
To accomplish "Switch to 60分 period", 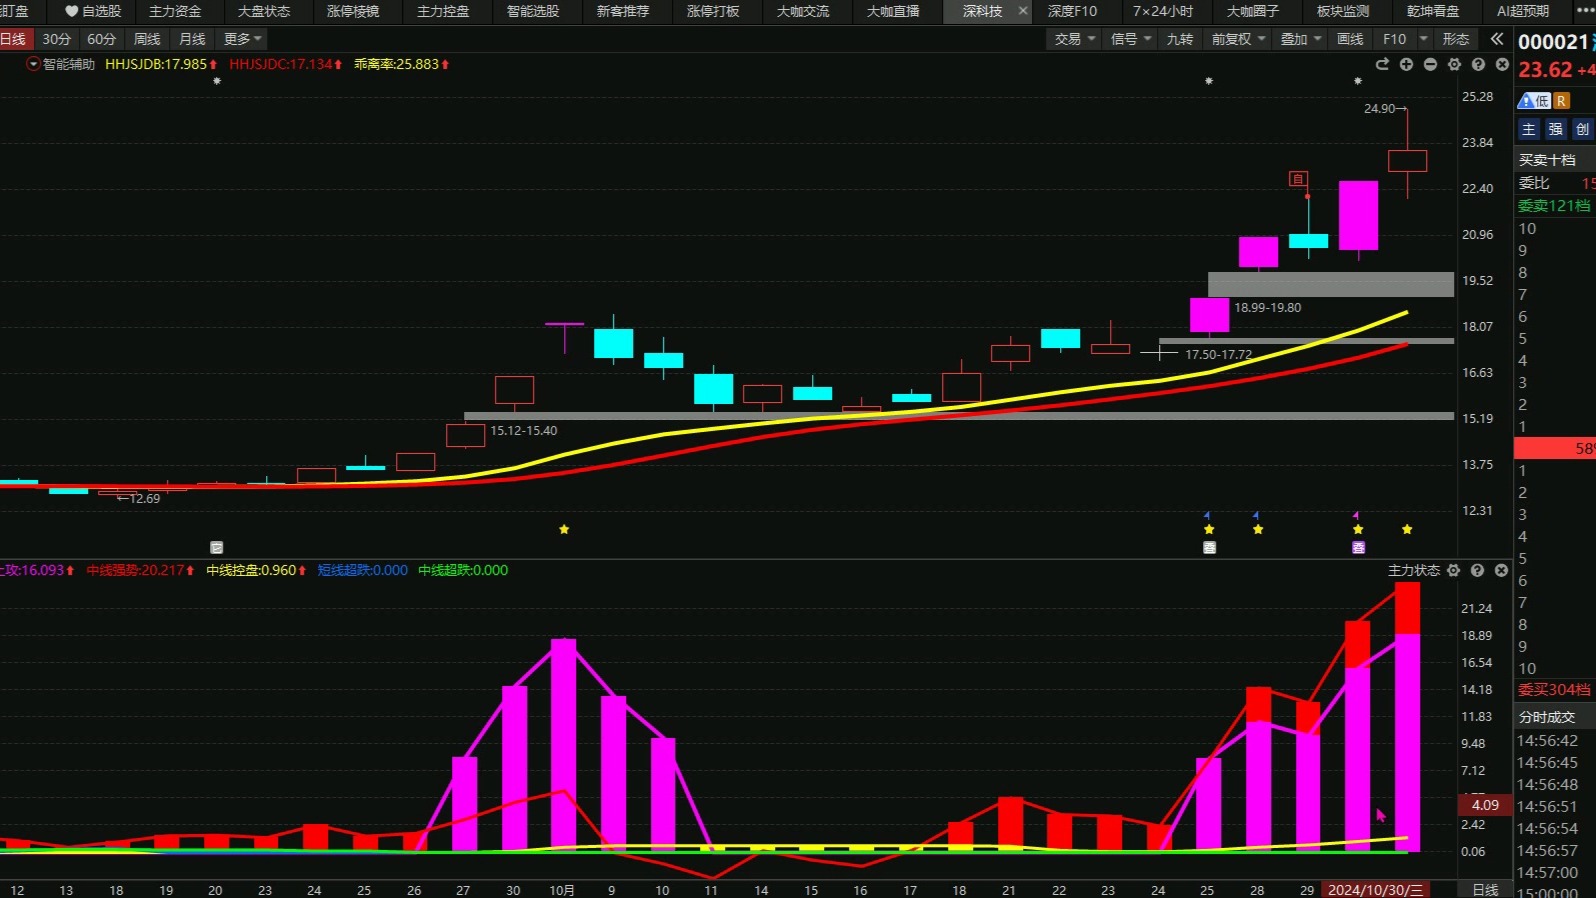I will [x=102, y=39].
